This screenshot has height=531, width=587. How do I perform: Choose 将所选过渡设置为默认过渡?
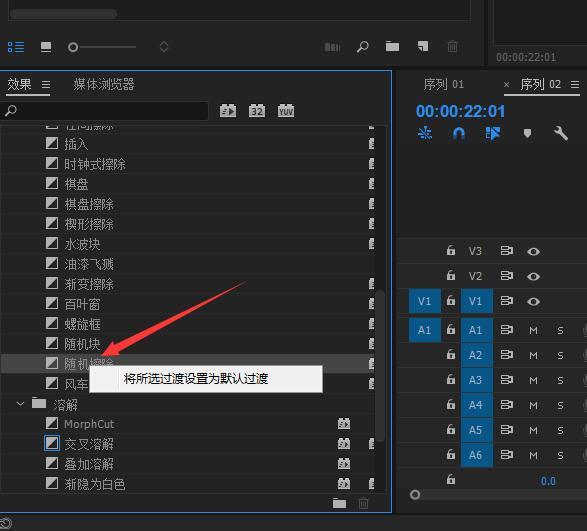(206, 379)
